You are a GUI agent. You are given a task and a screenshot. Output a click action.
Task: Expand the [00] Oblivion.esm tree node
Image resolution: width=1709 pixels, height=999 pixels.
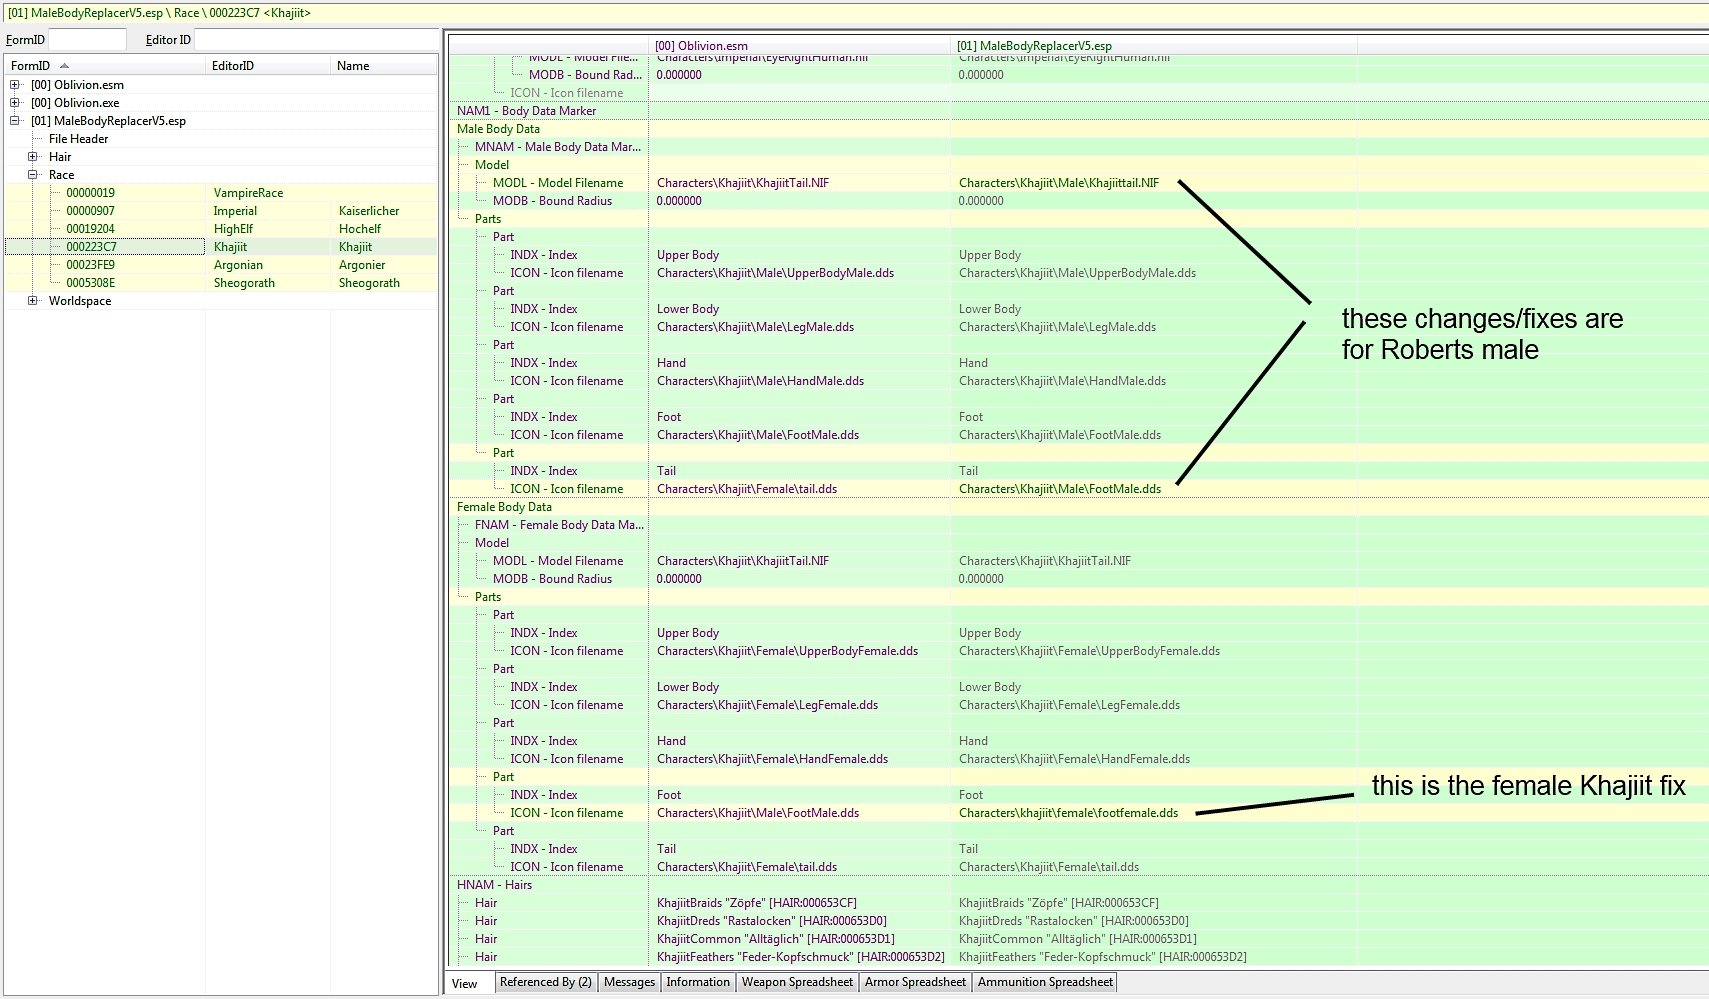coord(15,85)
